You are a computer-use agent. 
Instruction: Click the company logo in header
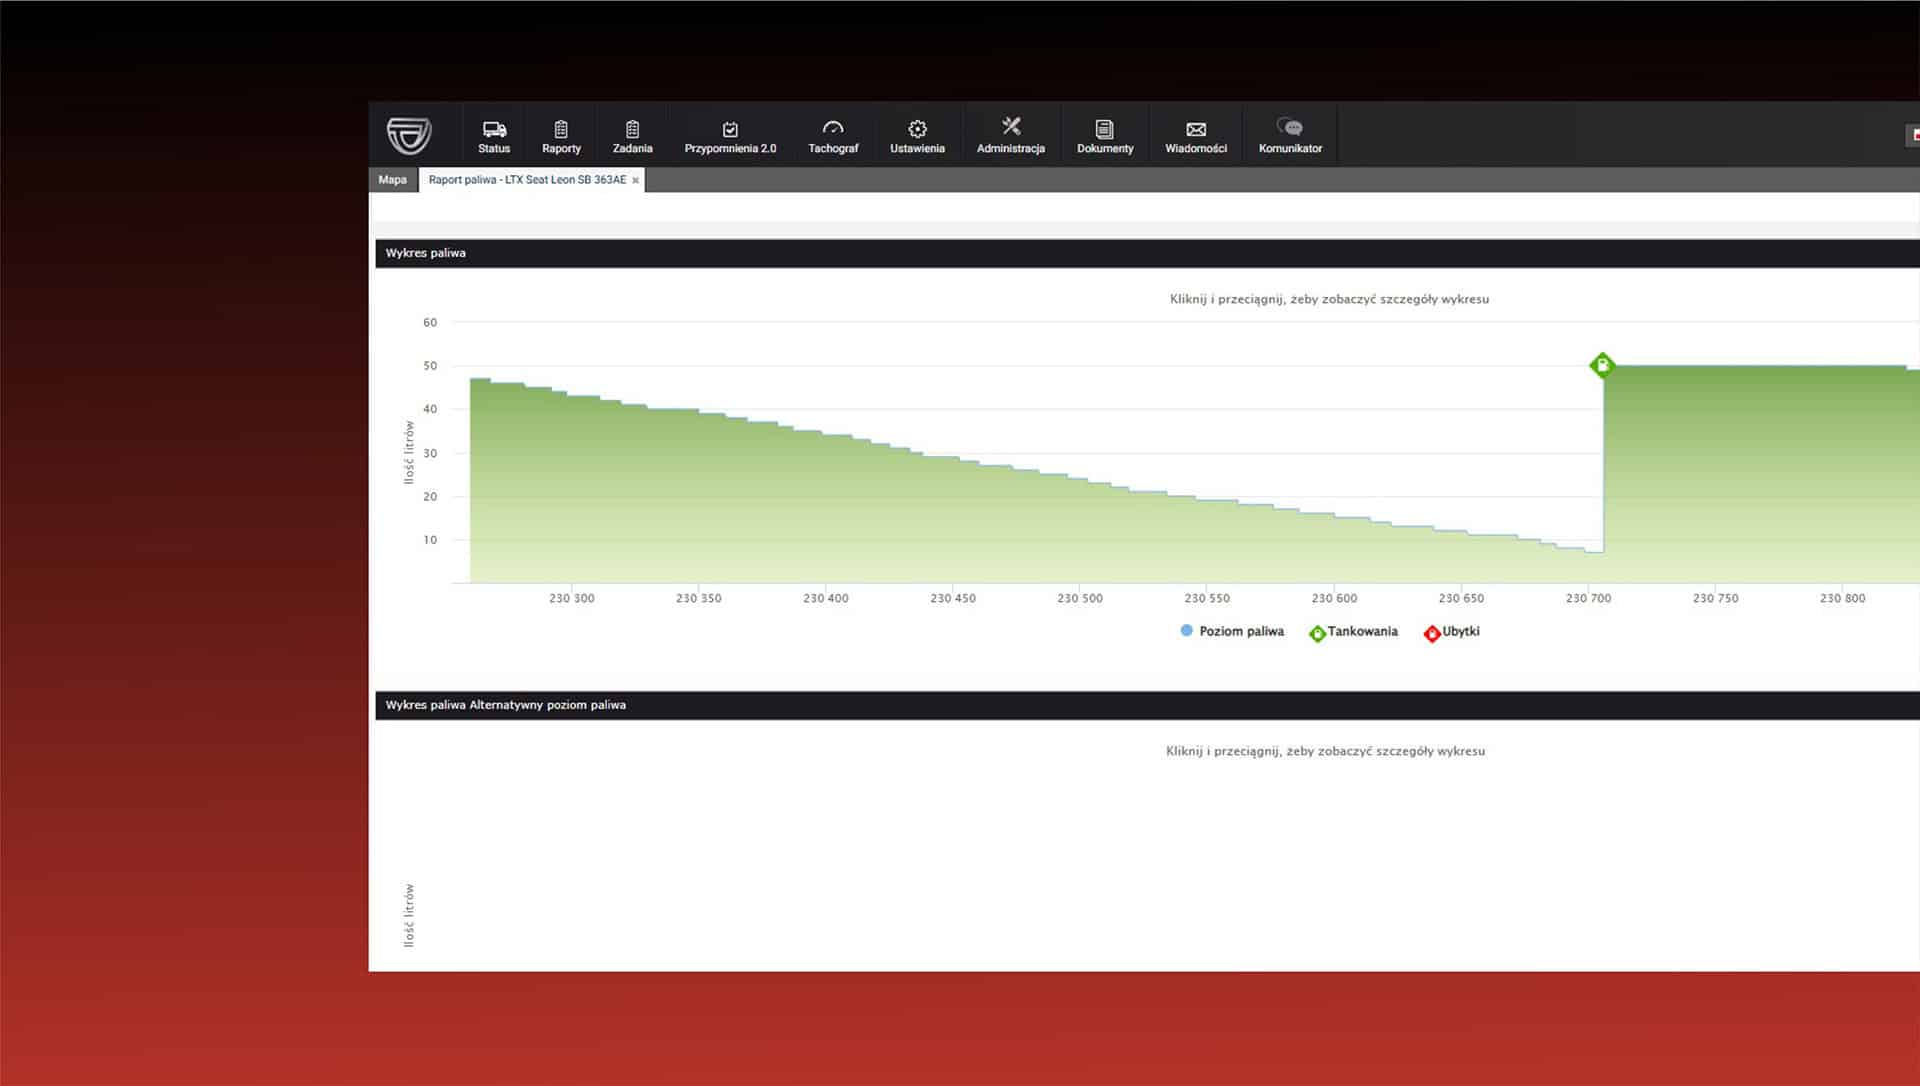pos(409,134)
